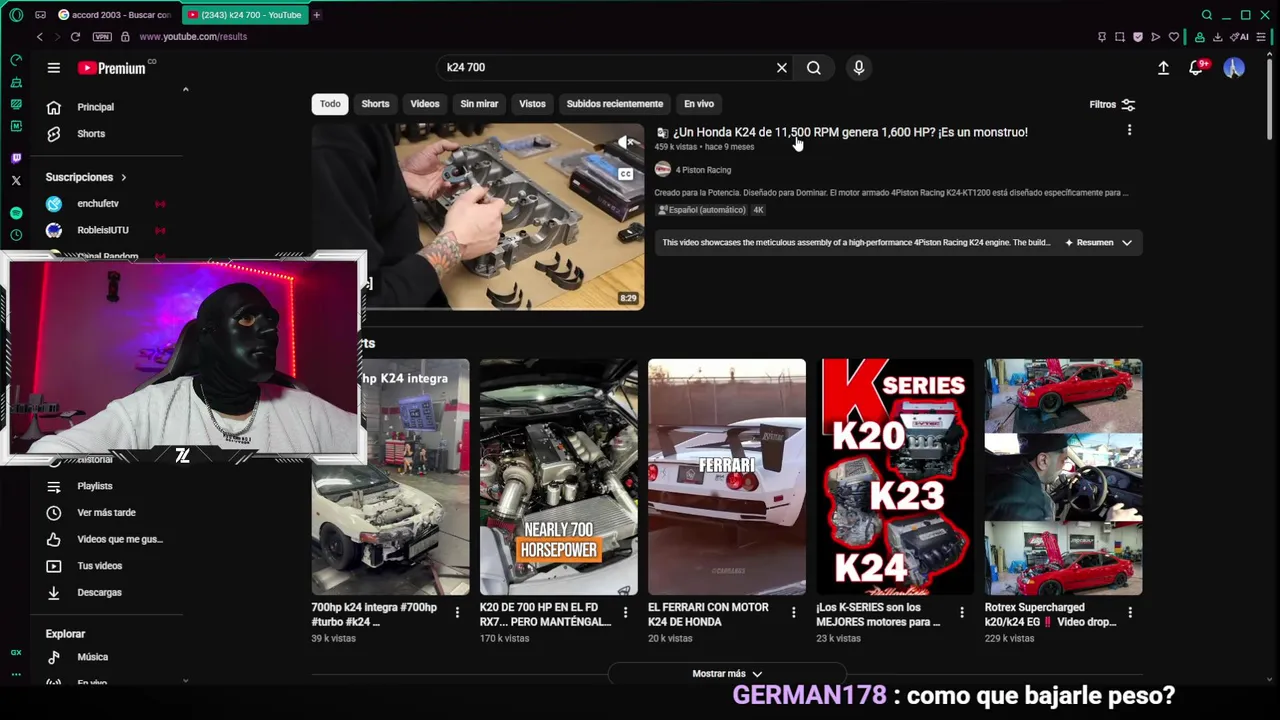Open History clock in Opera sidebar
This screenshot has height=720, width=1280.
[x=16, y=235]
